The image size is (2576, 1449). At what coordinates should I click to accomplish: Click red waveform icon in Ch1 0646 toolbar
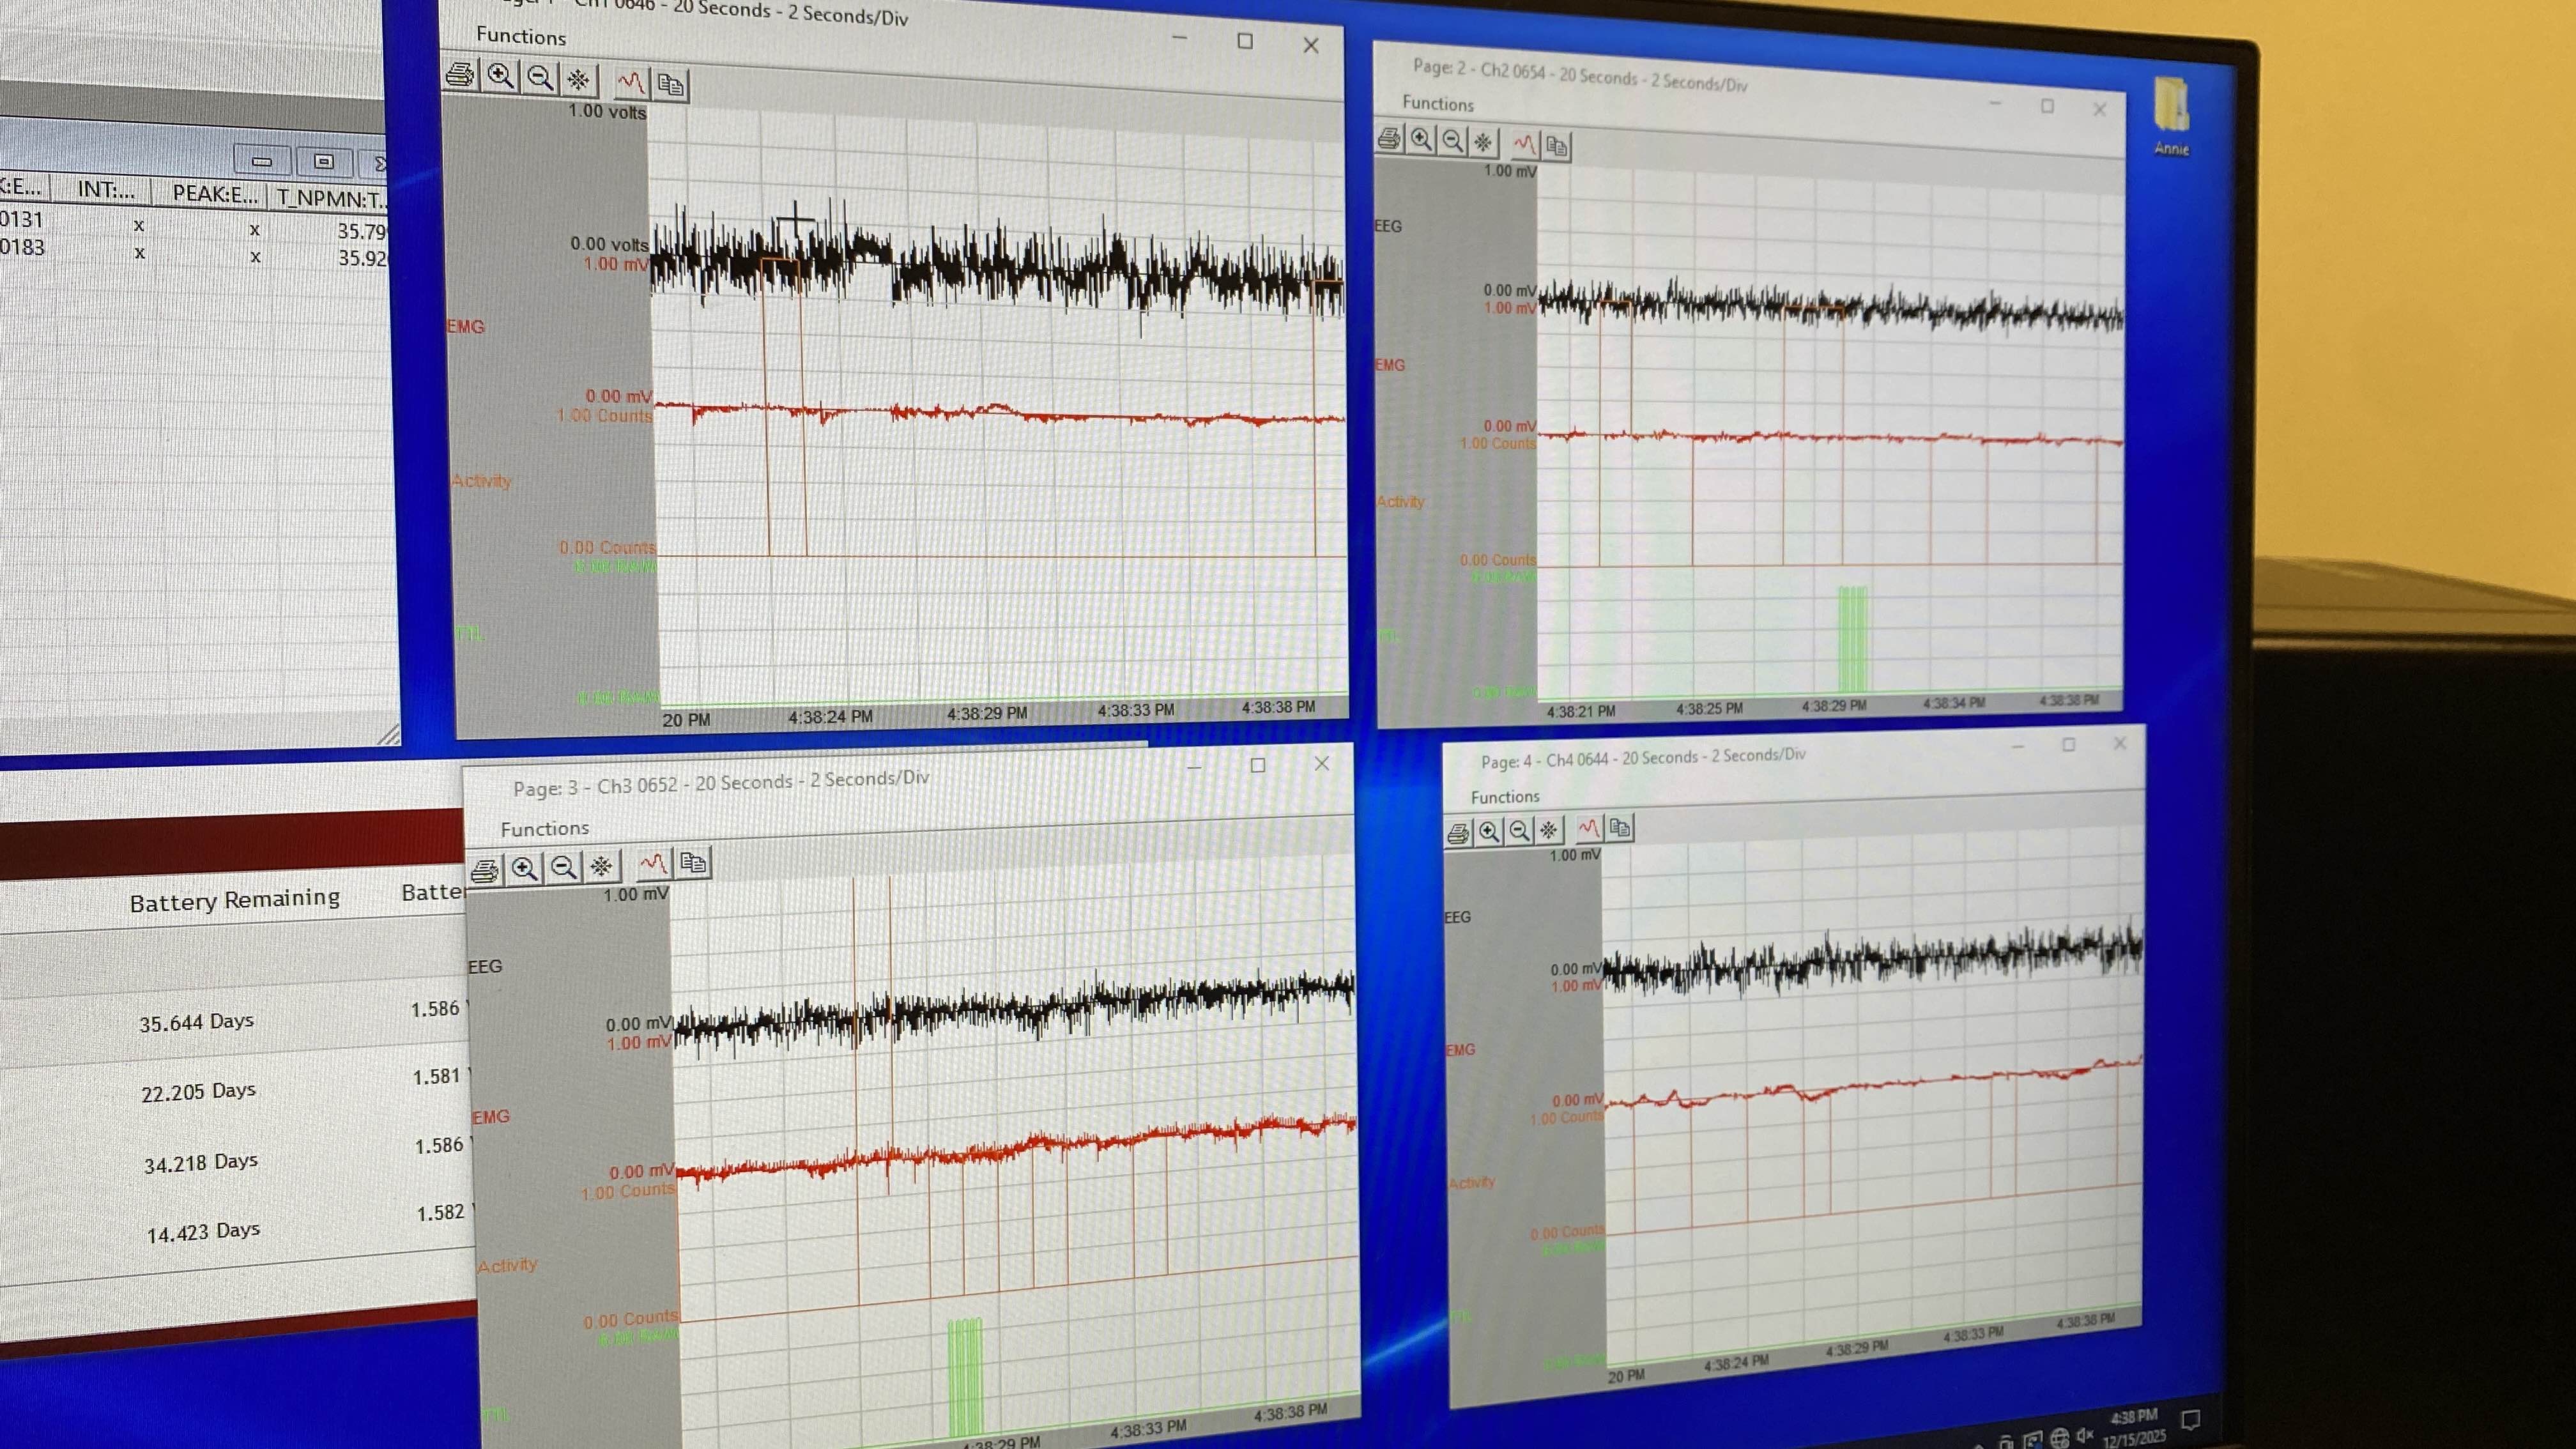pyautogui.click(x=631, y=83)
